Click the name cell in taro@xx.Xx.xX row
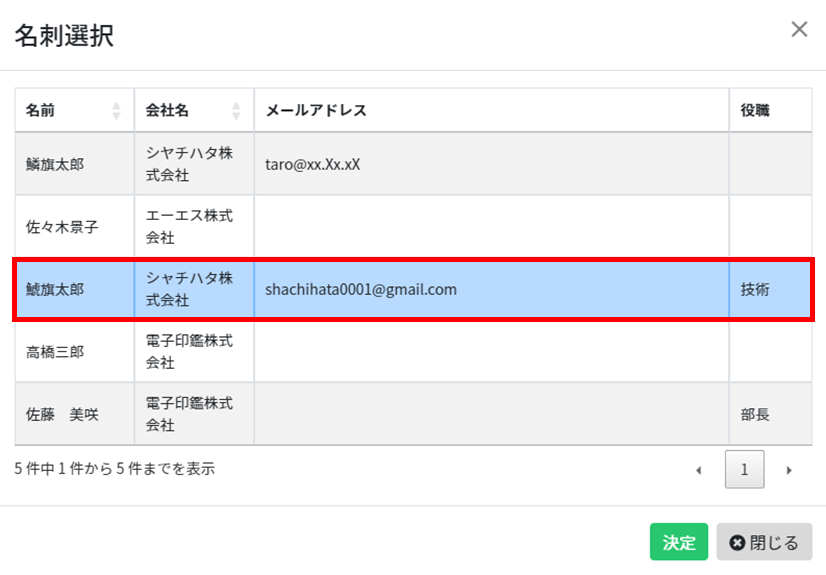 (75, 164)
